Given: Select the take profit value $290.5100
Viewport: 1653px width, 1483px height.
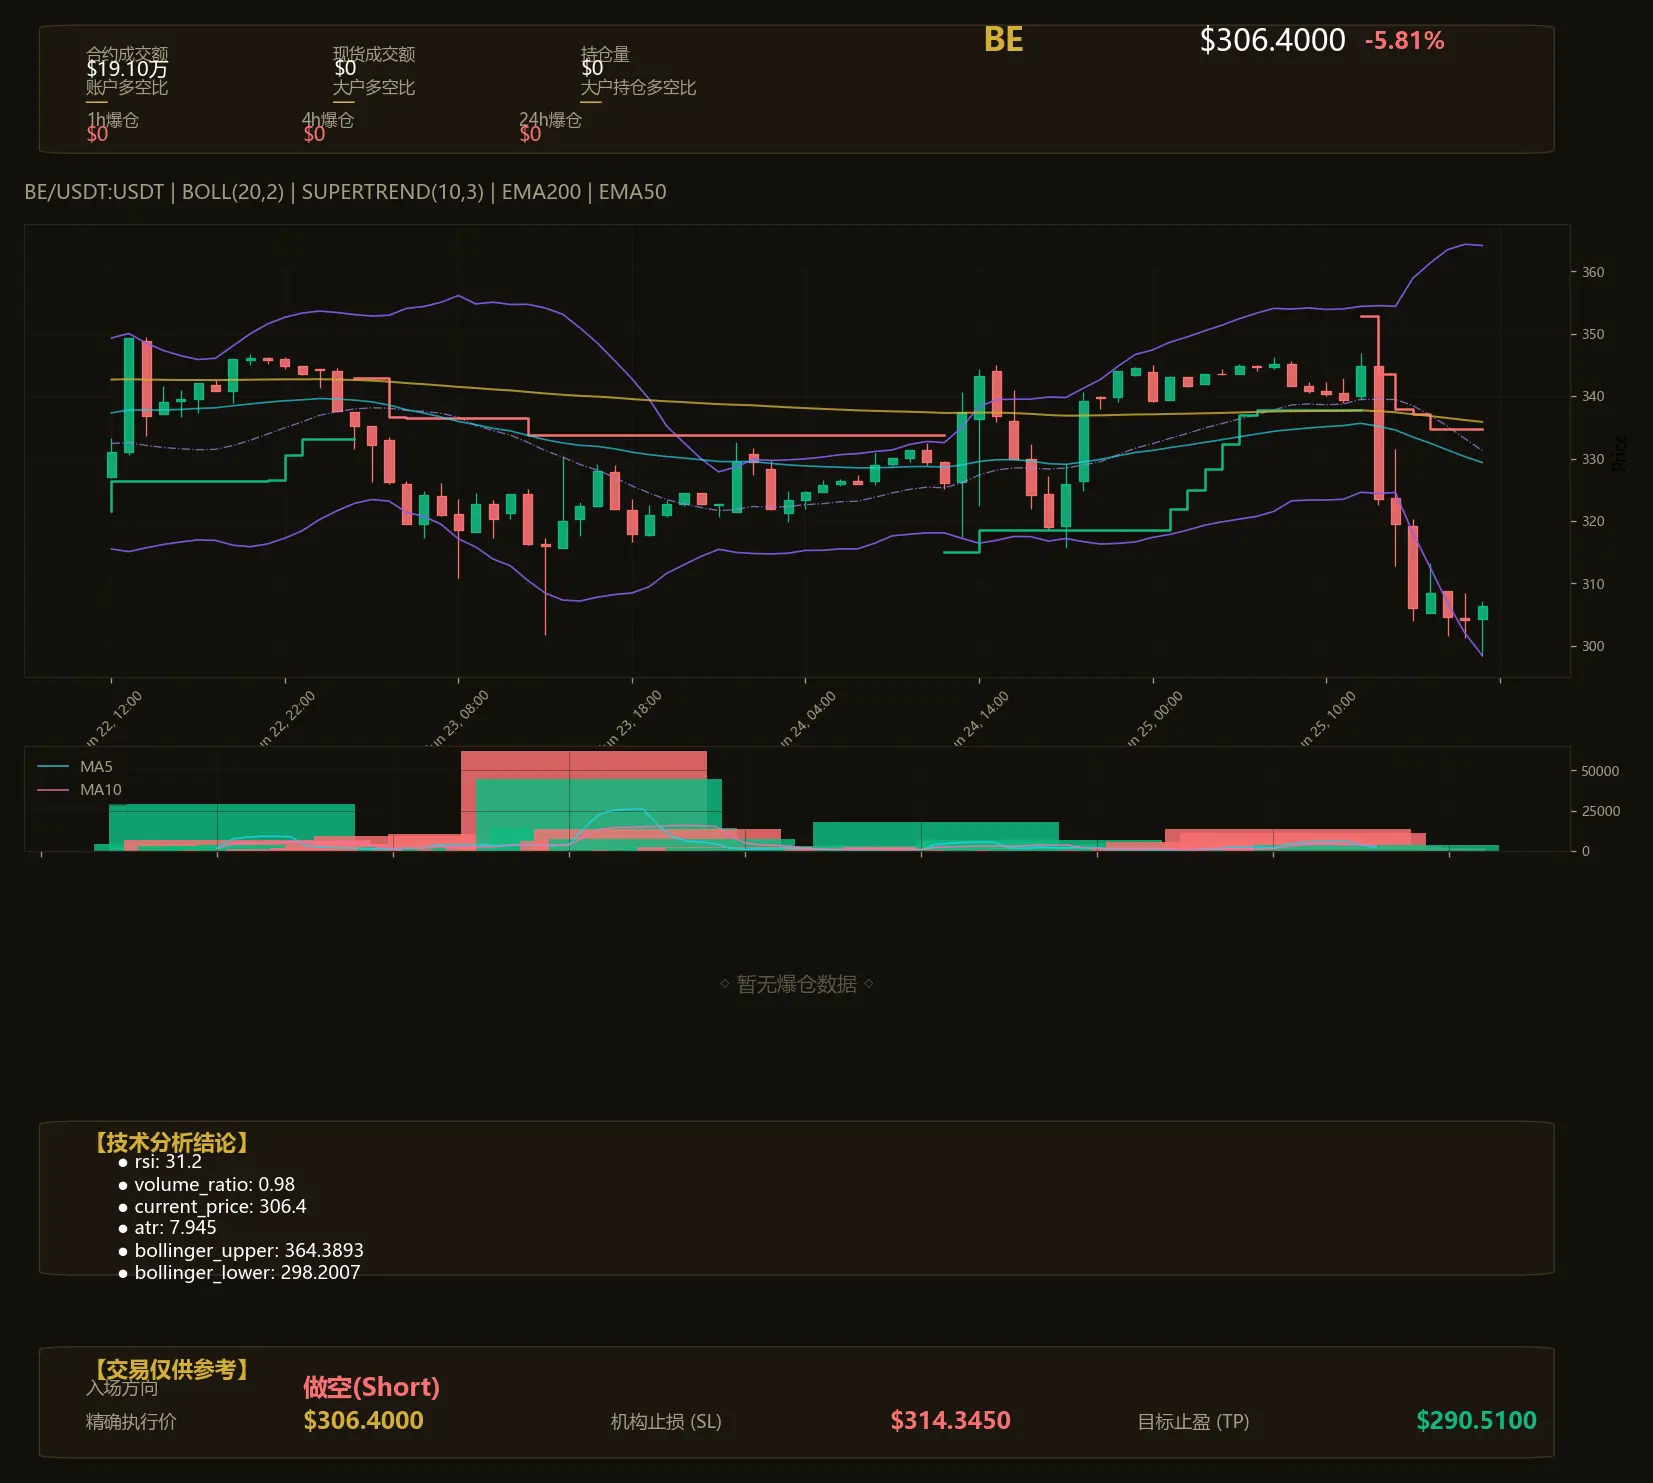Looking at the screenshot, I should (x=1476, y=1420).
